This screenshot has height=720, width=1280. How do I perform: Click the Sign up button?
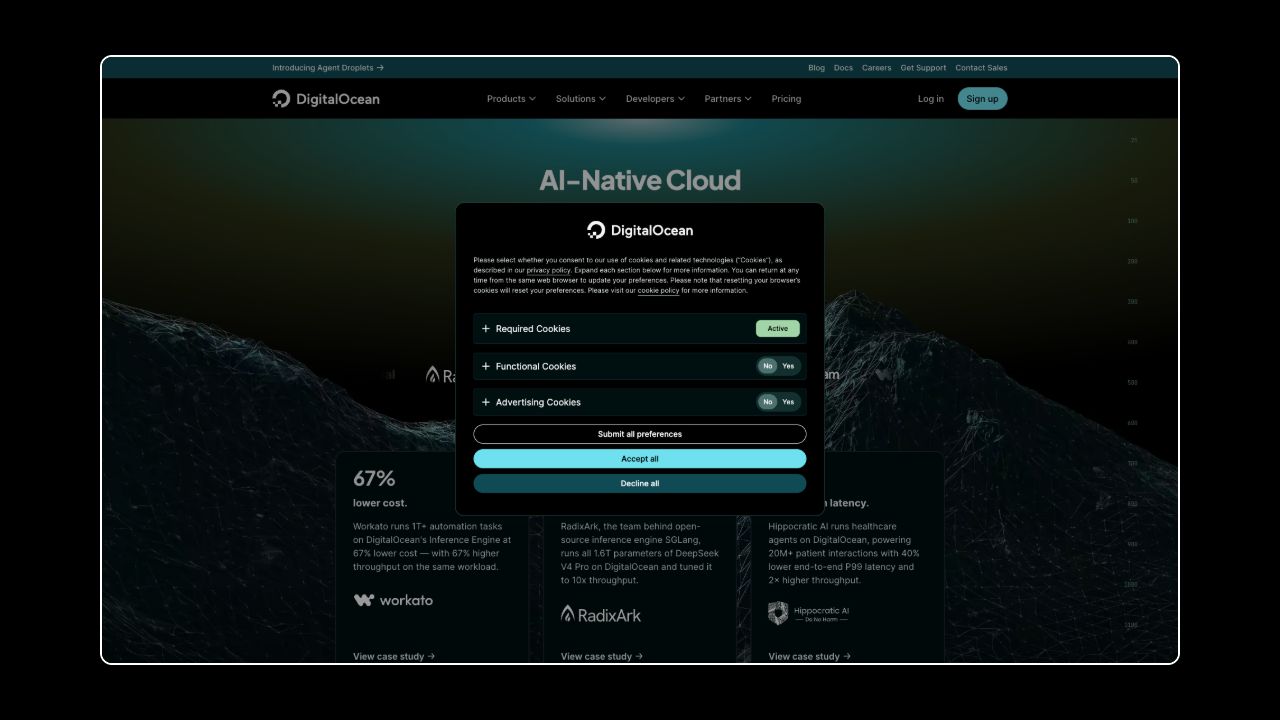(x=982, y=99)
